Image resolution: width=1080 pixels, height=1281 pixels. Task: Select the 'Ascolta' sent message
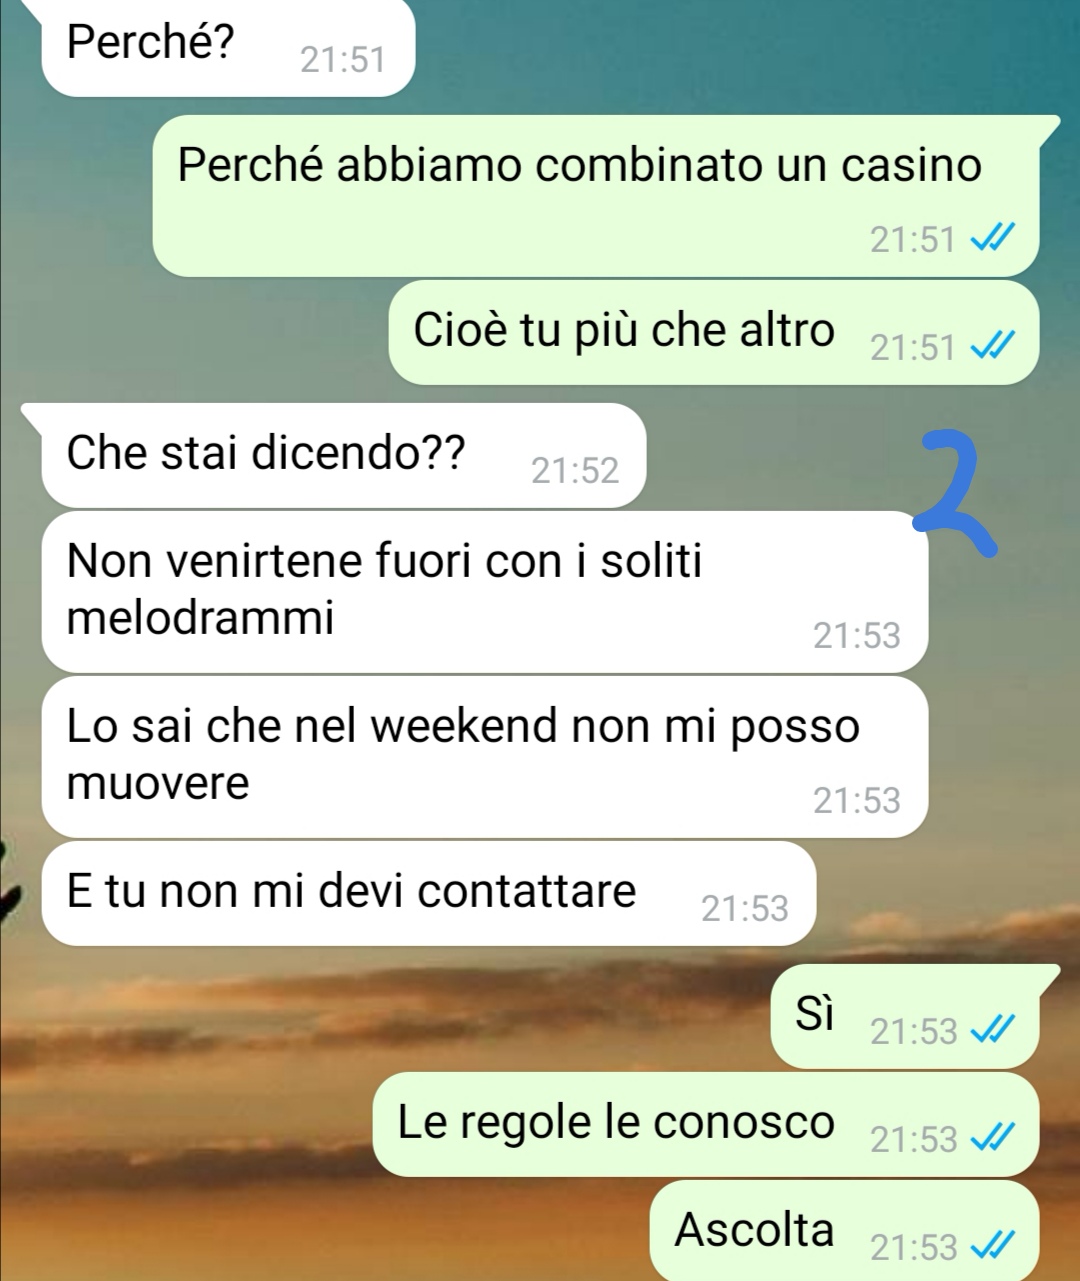(x=844, y=1231)
